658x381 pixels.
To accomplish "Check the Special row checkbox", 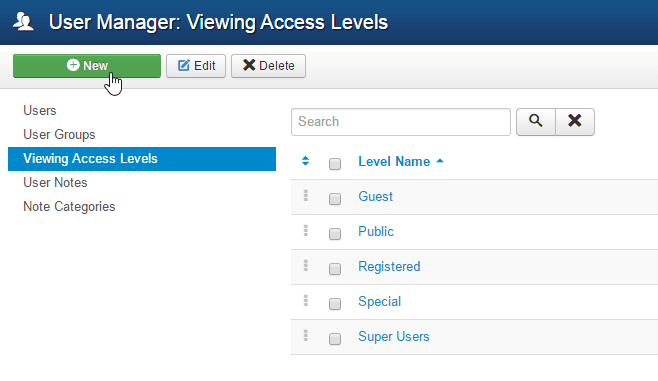I will tap(335, 303).
